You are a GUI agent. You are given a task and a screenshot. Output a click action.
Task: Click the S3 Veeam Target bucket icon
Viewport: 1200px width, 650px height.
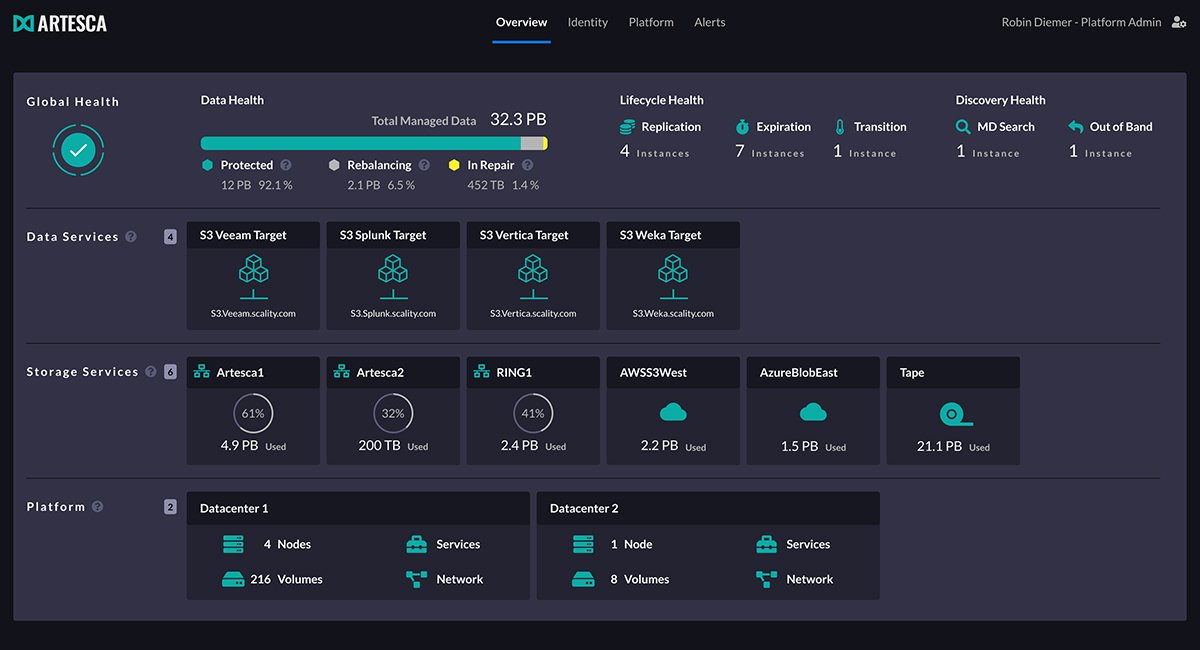pyautogui.click(x=253, y=275)
